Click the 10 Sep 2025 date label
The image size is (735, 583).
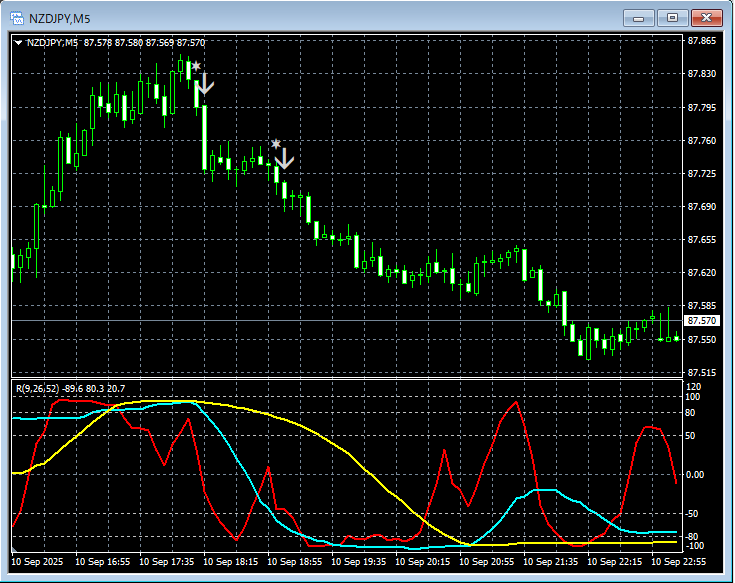[35, 563]
